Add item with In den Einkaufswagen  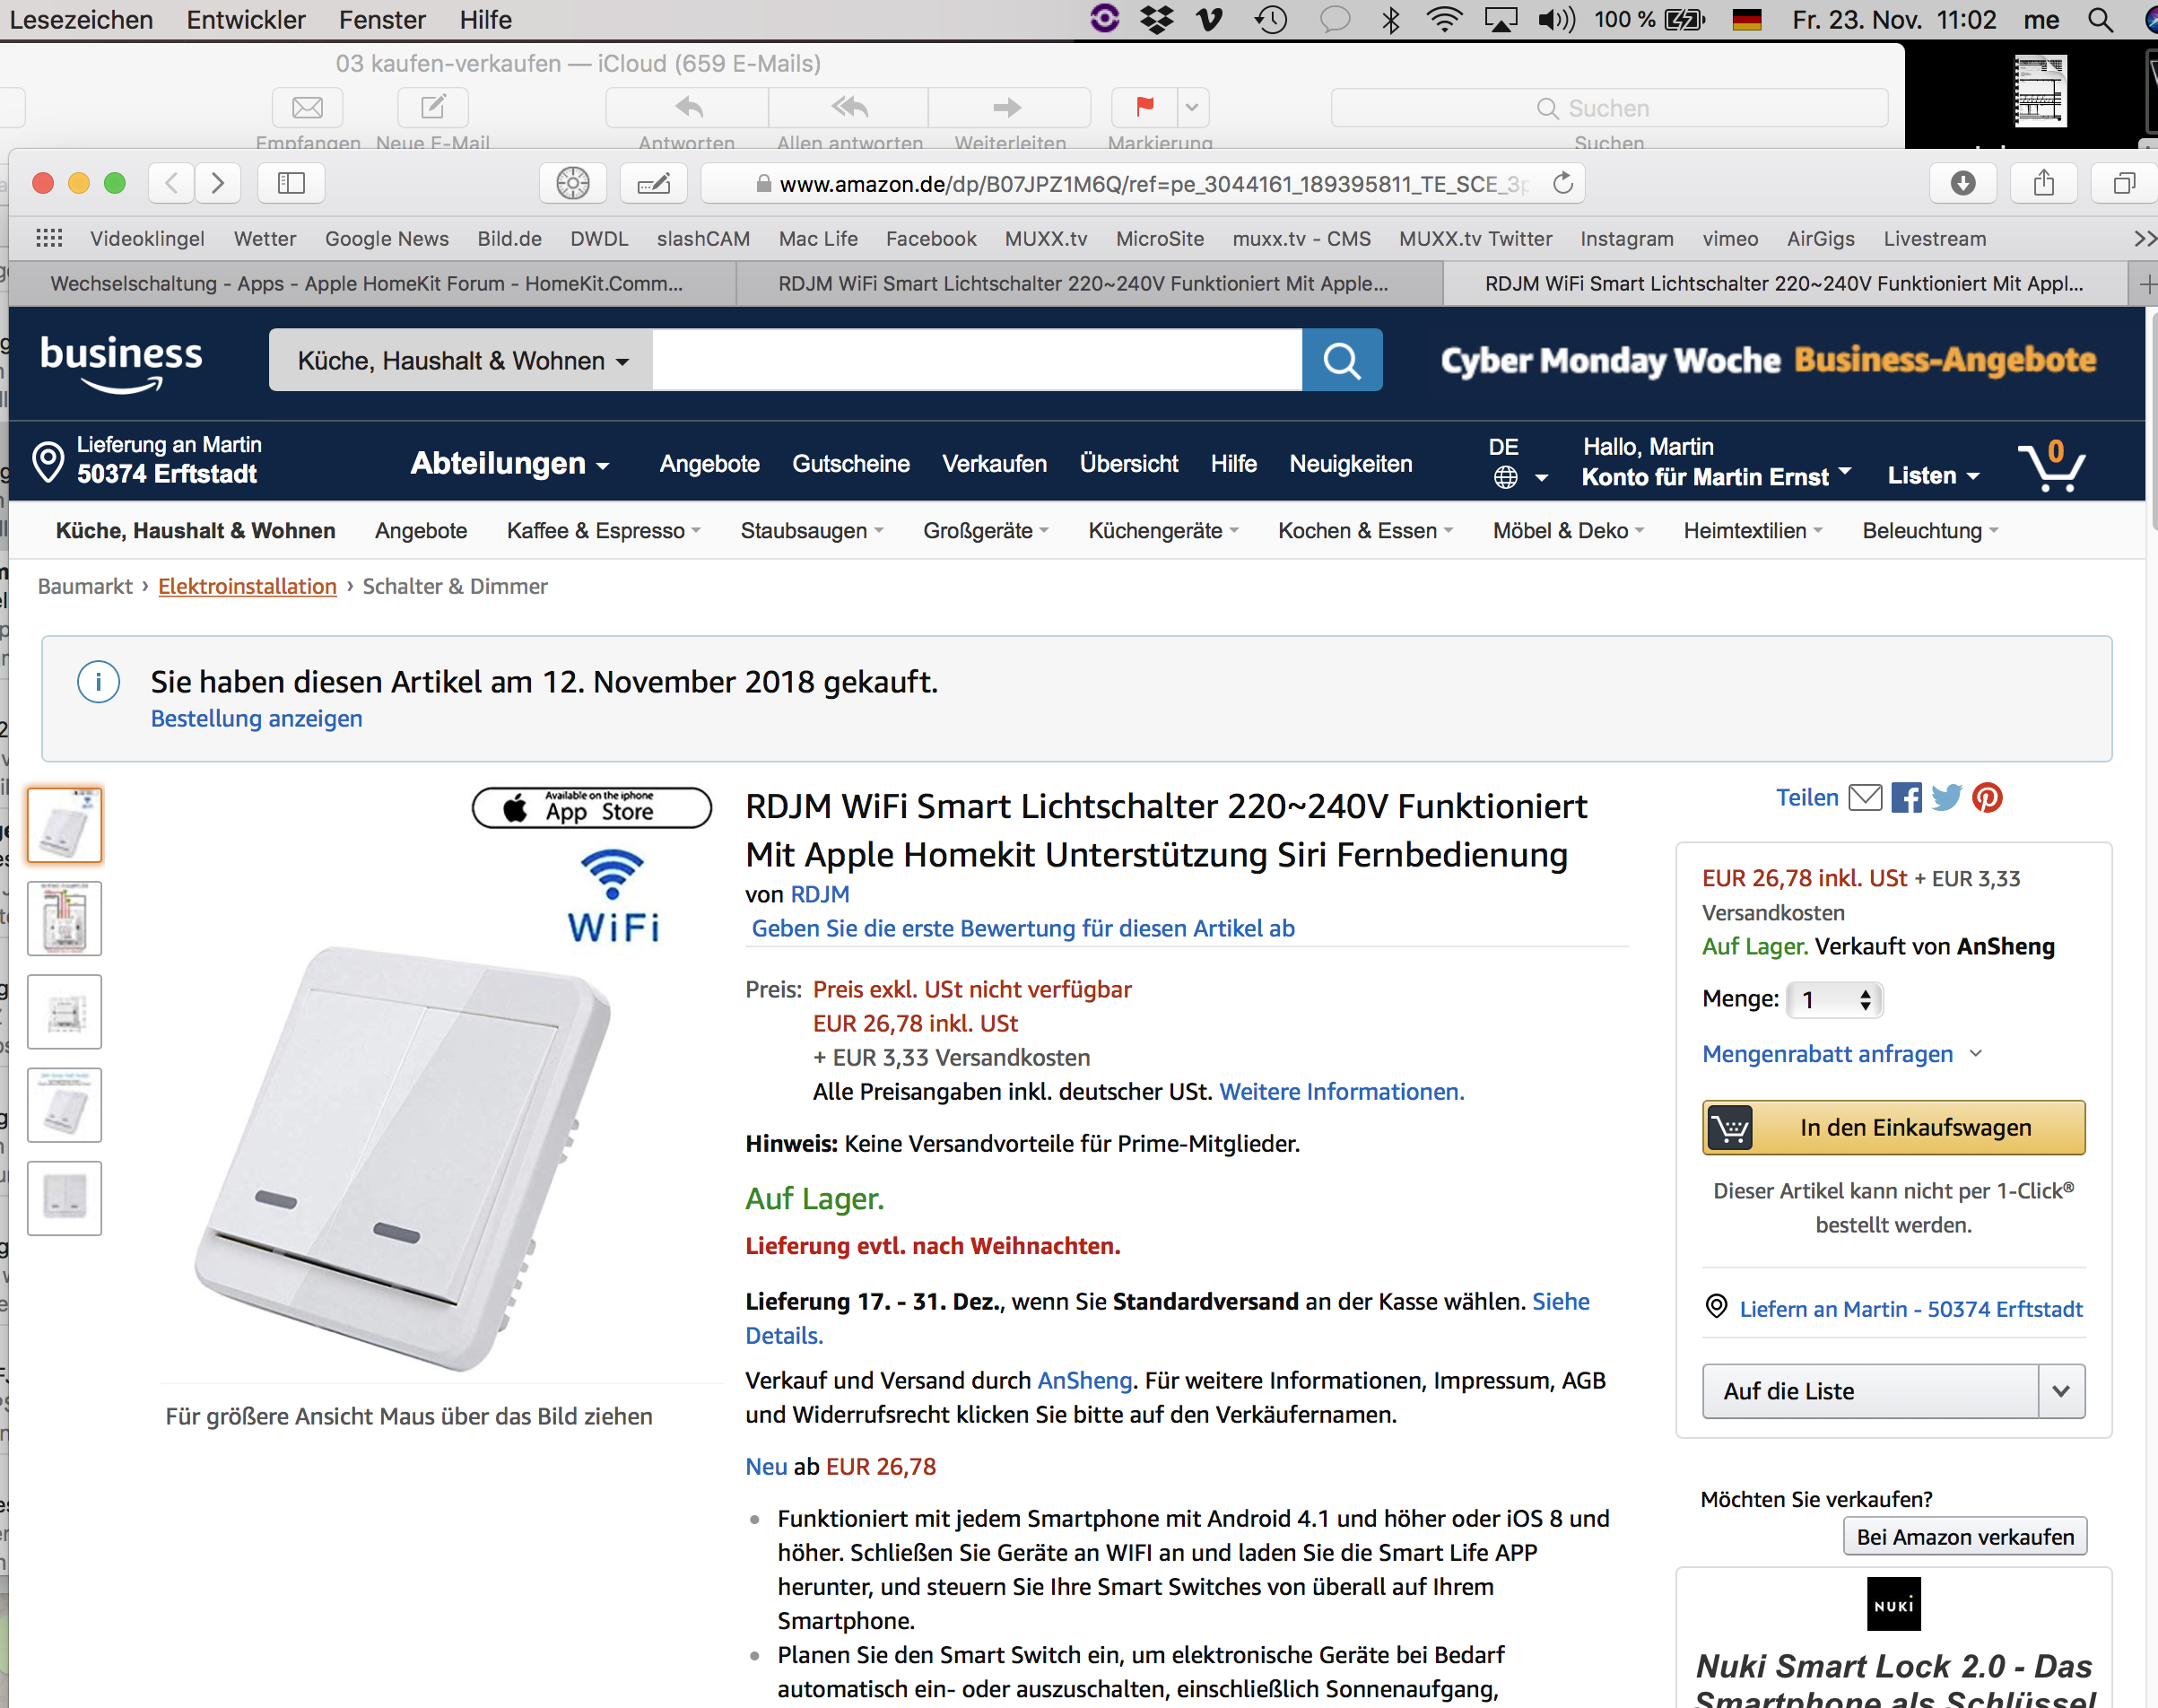click(1893, 1128)
